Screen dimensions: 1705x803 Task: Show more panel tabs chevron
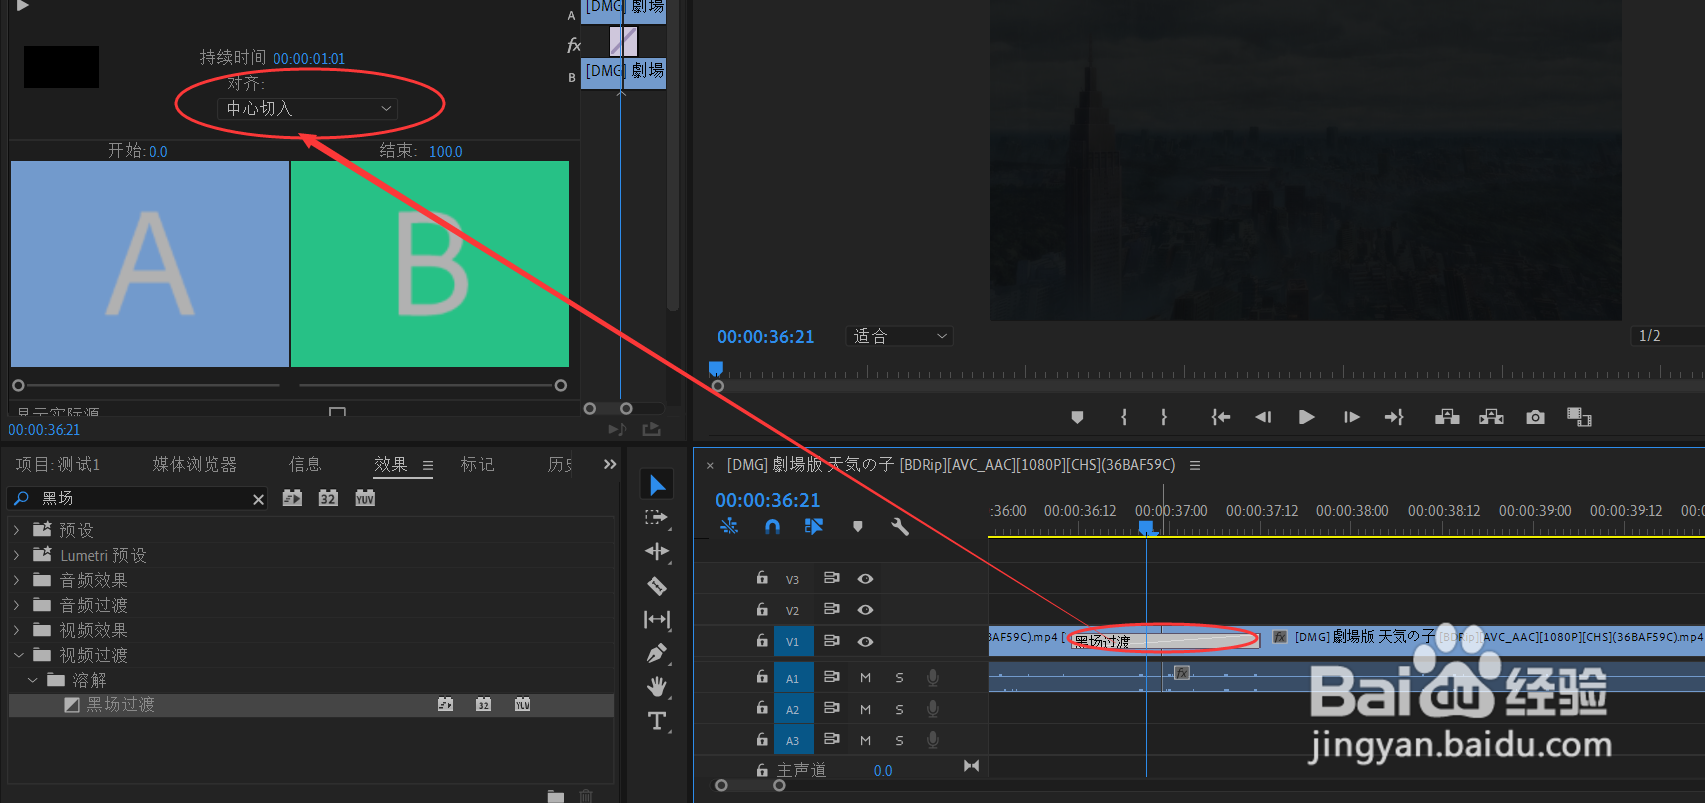coord(610,464)
